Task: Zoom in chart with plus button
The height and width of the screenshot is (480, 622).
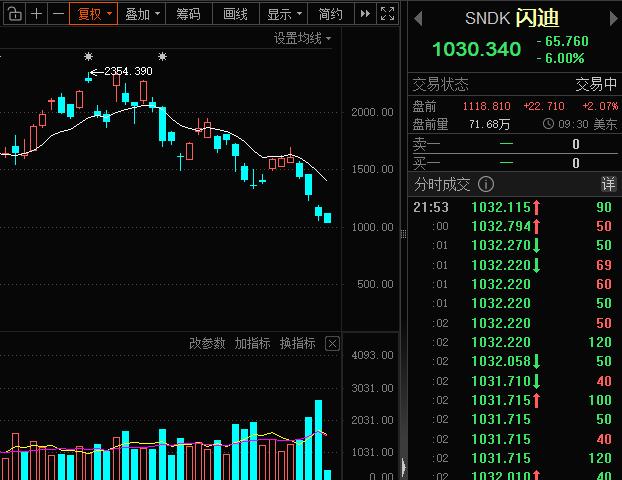Action: [36, 14]
